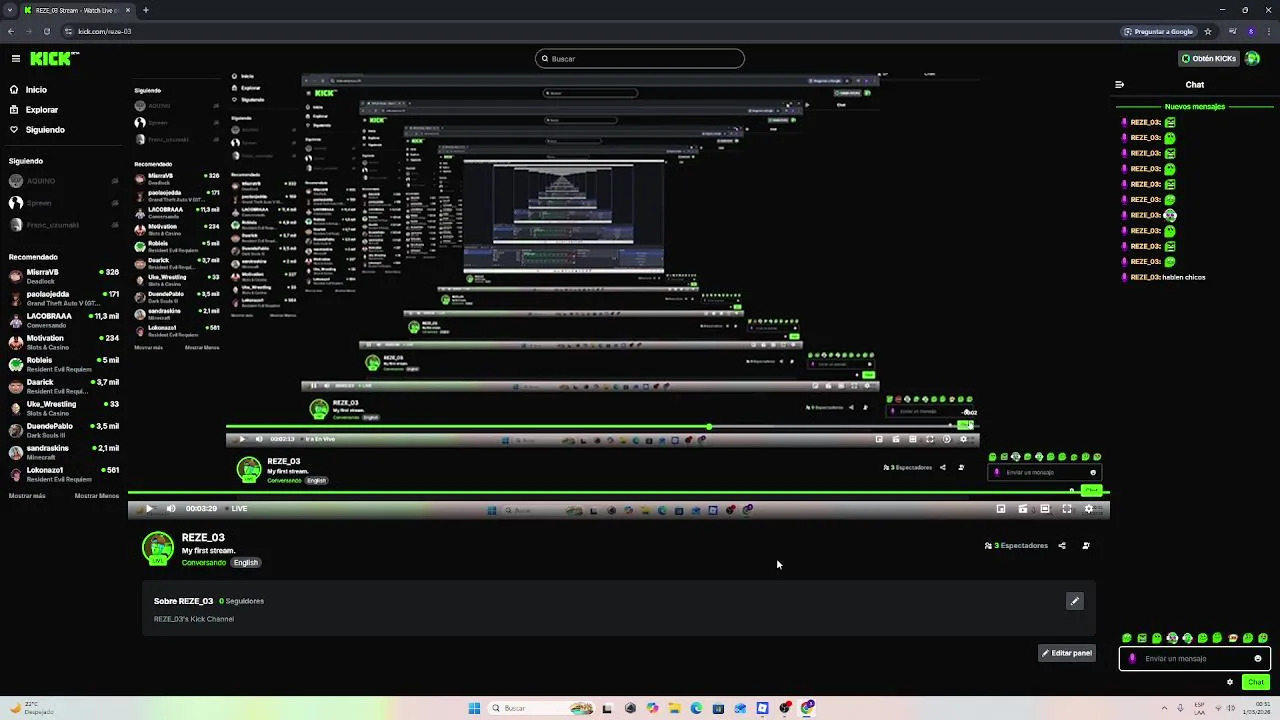Viewport: 1280px width, 720px height.
Task: Click the stream progress bar
Action: [x=619, y=494]
